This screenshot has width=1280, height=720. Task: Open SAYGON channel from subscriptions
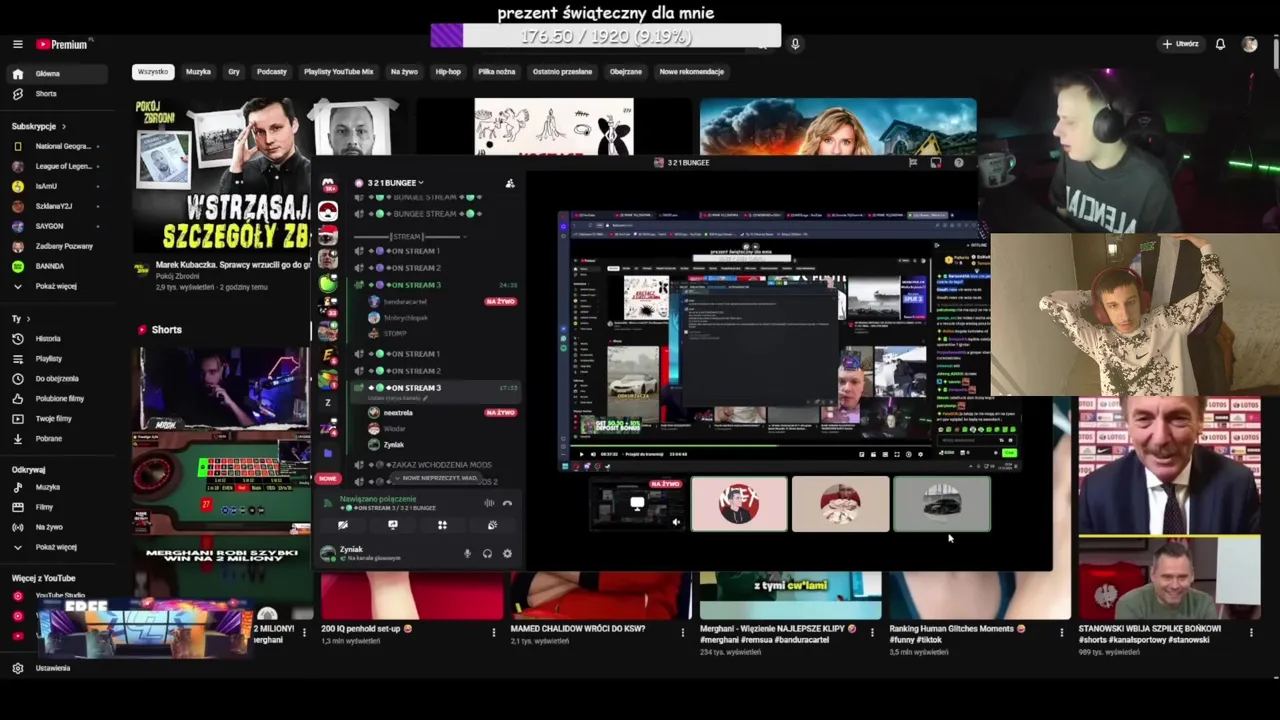[x=55, y=226]
